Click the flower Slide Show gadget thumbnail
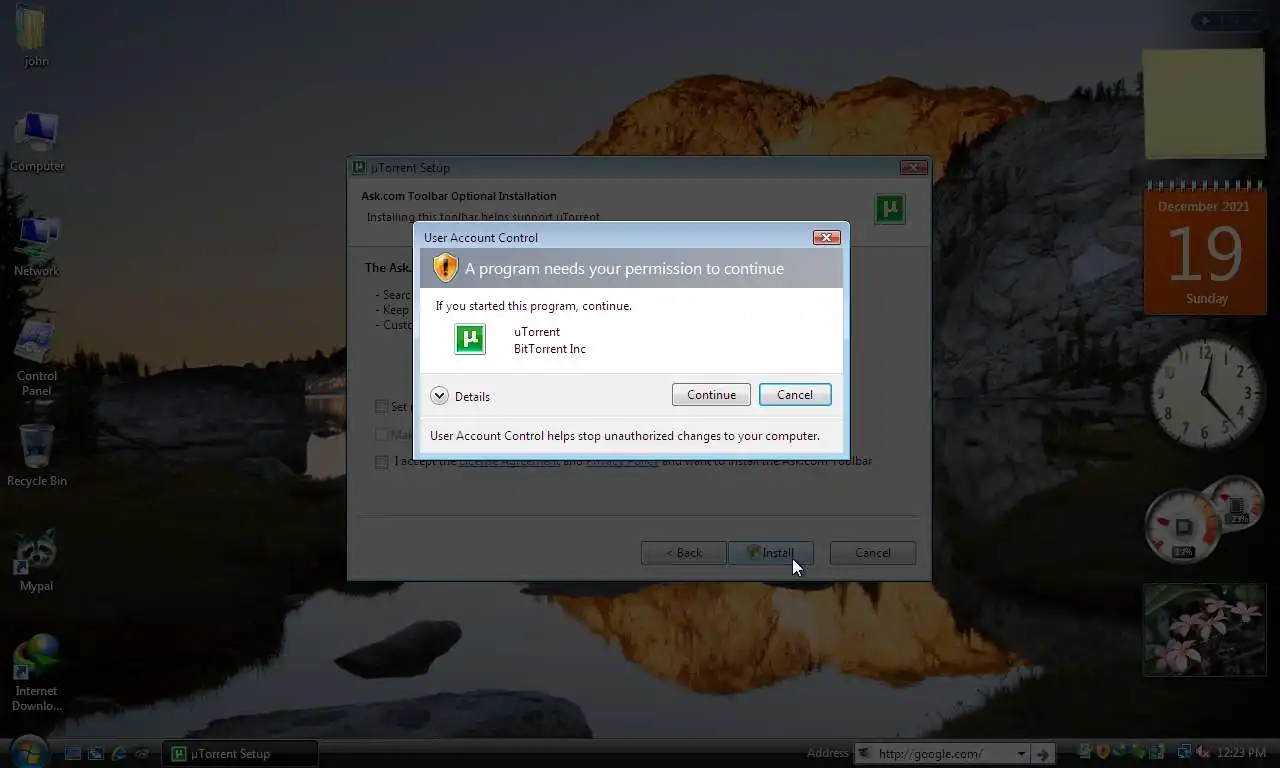This screenshot has width=1280, height=768. click(1204, 630)
